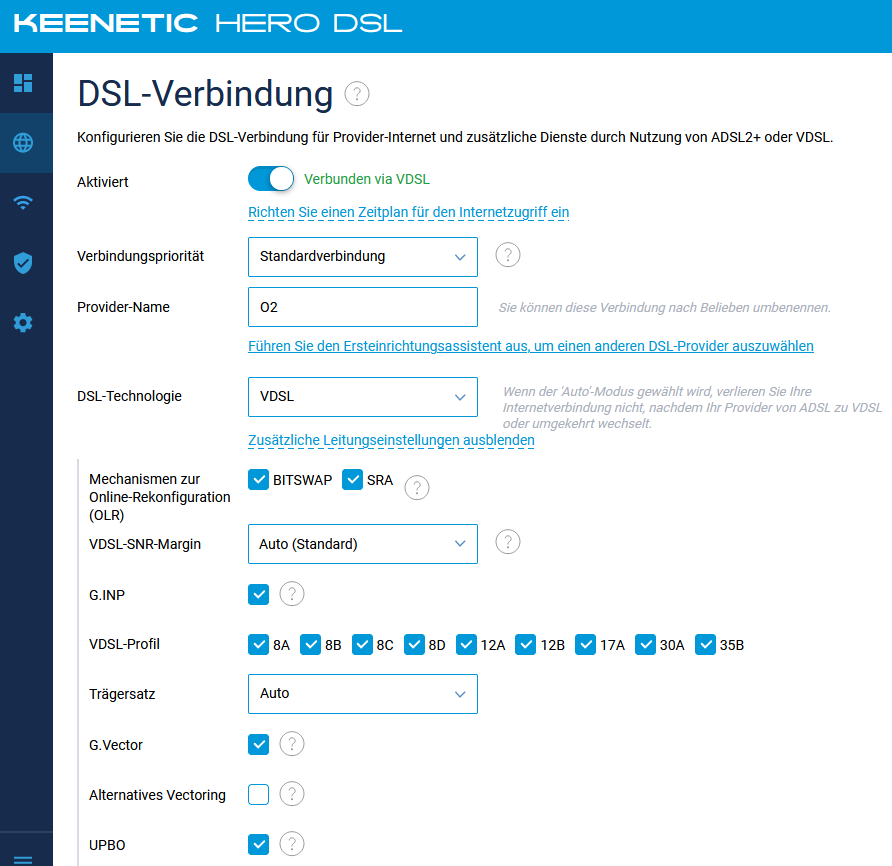
Task: Run the Ersteinrichtungsassistent link
Action: 531,346
